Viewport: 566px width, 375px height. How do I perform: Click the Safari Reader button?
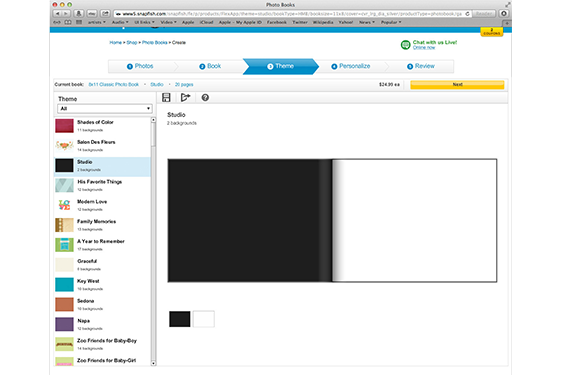coord(484,13)
